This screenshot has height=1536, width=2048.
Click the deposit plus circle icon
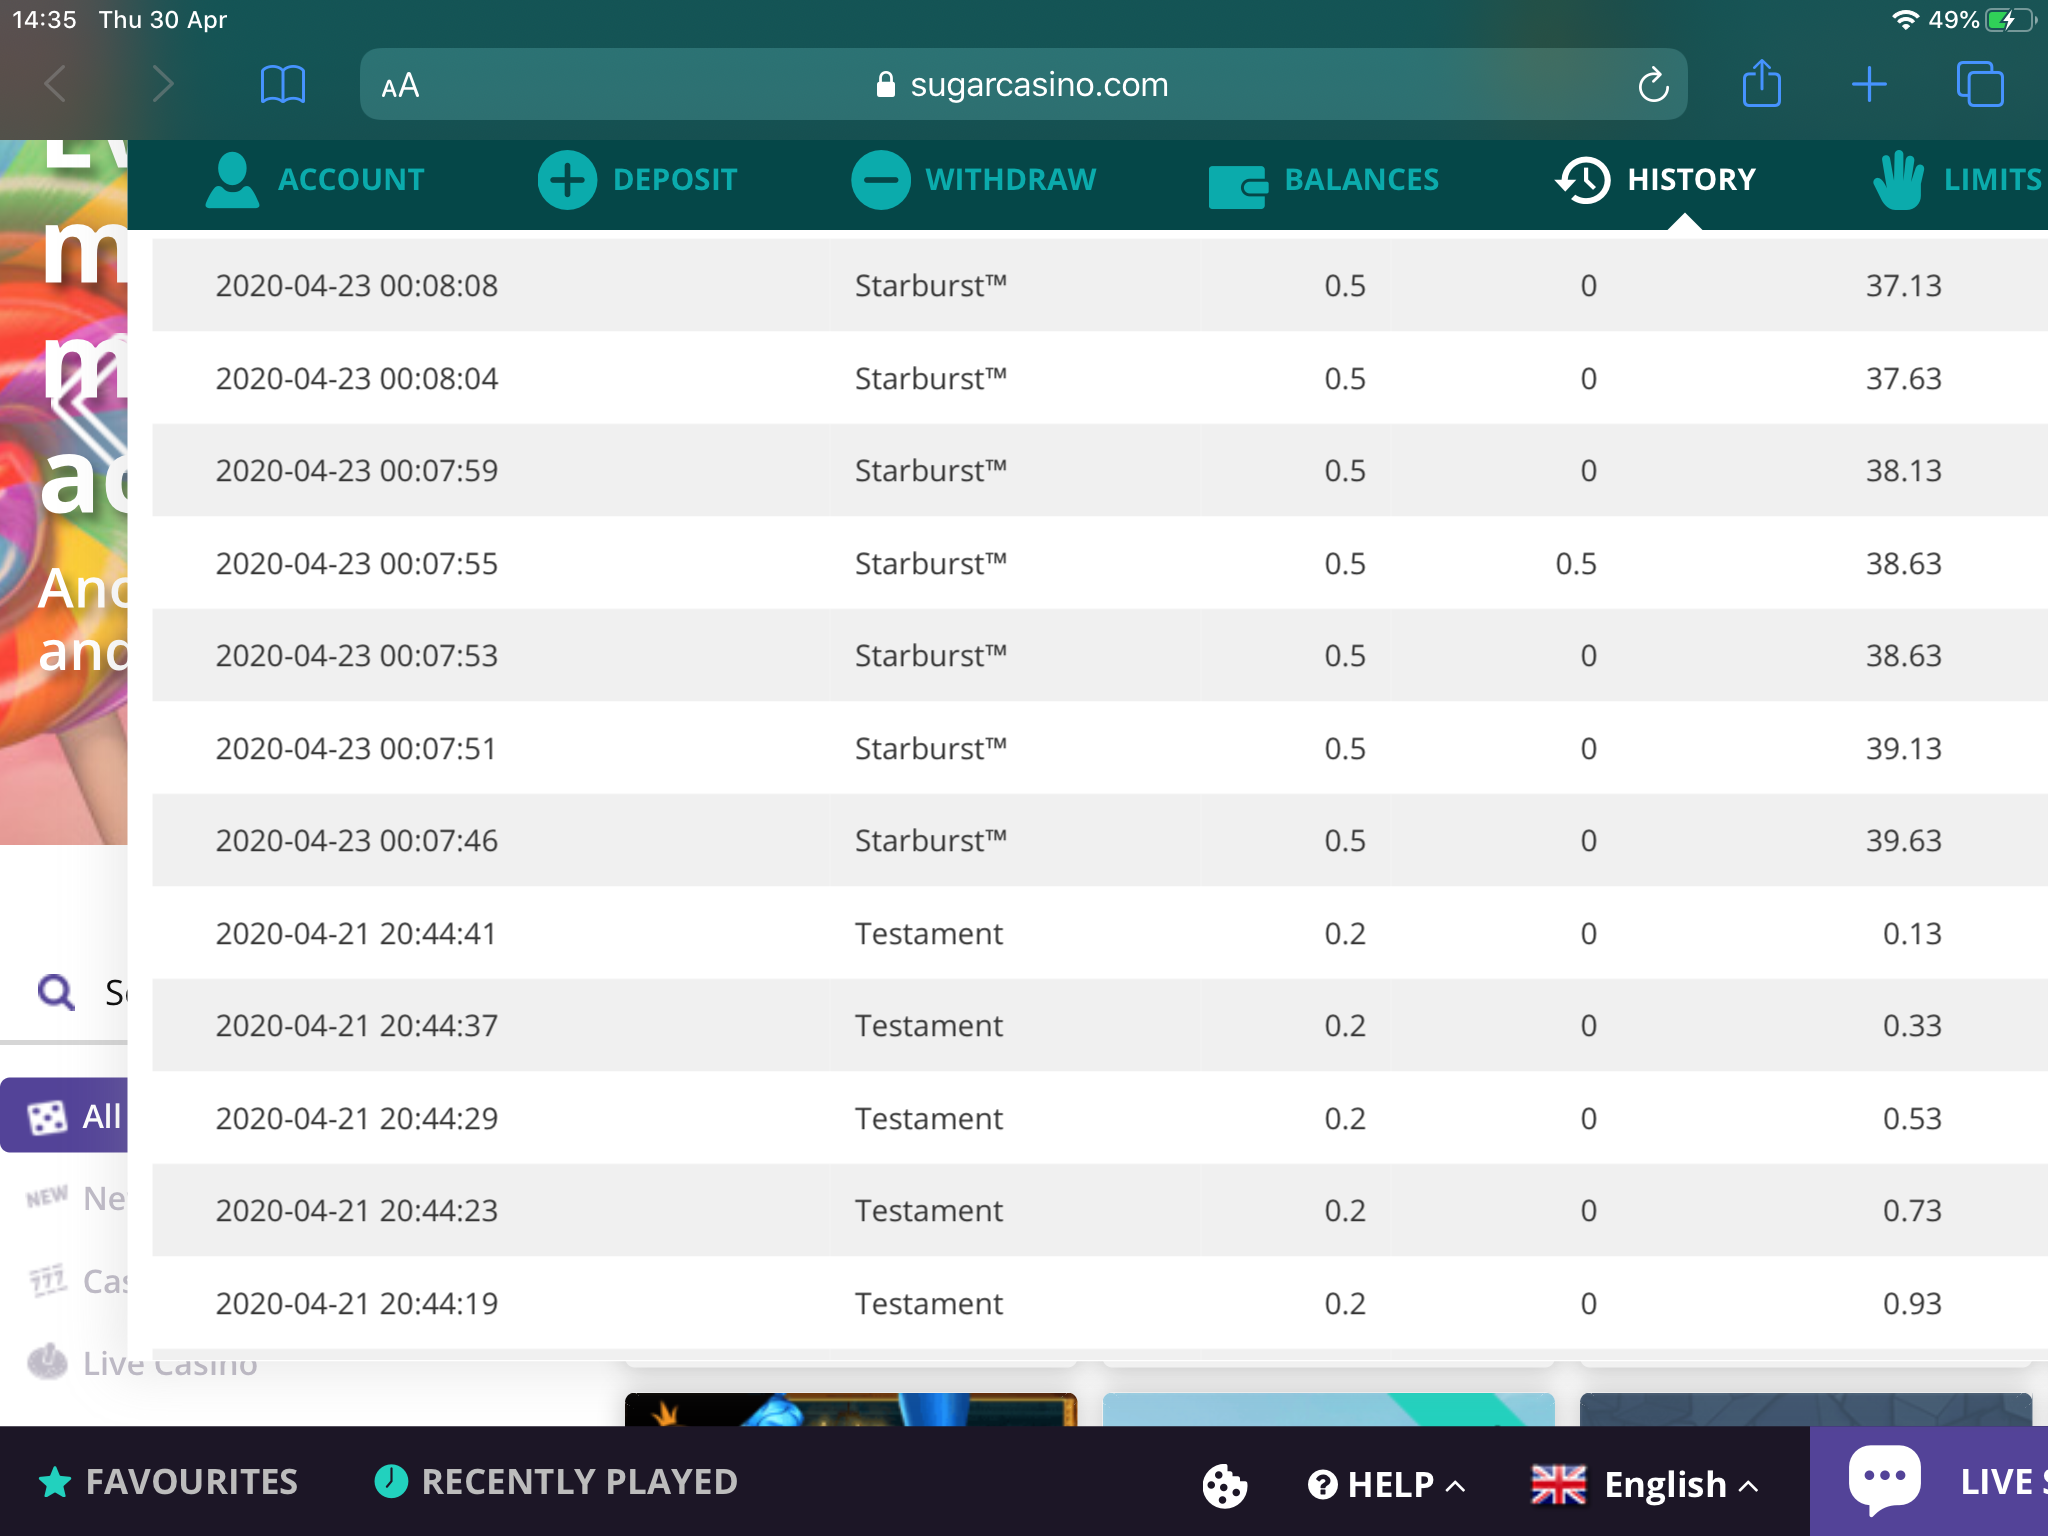point(567,180)
